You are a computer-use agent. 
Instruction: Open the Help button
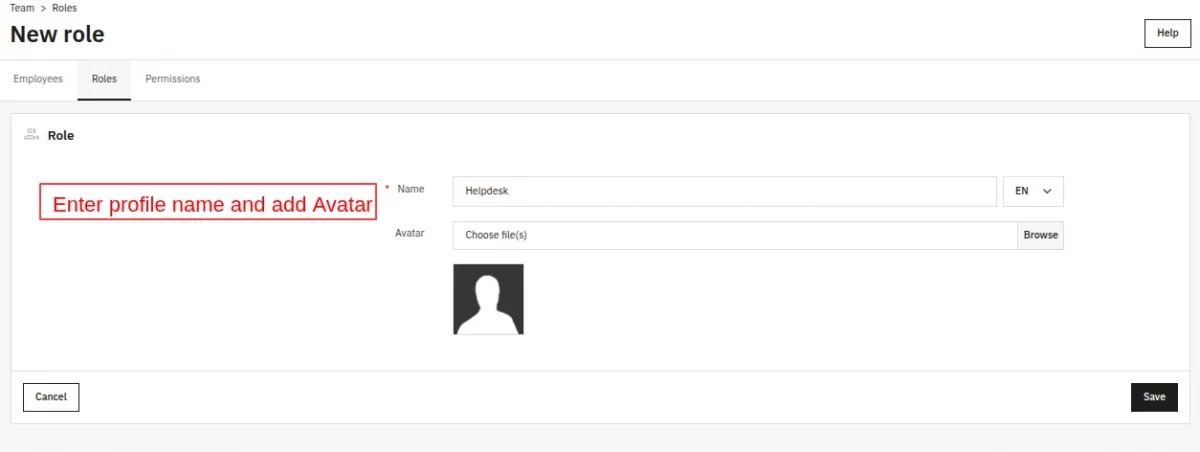pos(1168,33)
